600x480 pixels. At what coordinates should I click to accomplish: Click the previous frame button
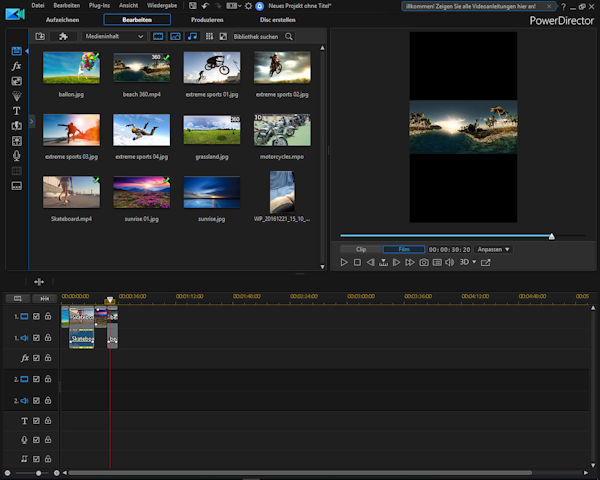tap(370, 262)
